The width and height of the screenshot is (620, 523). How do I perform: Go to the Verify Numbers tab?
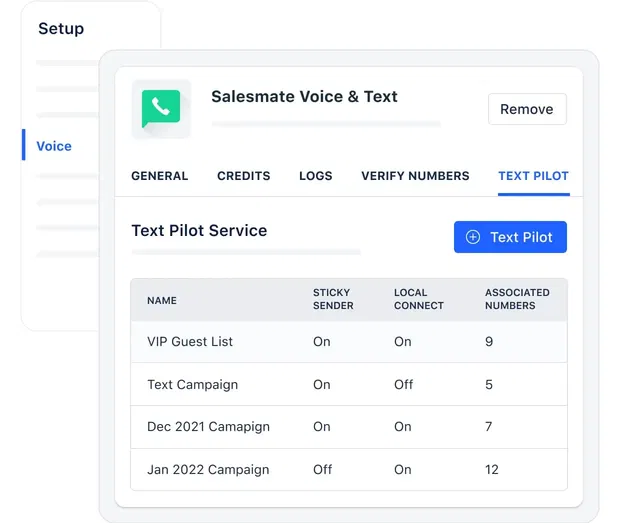(415, 176)
